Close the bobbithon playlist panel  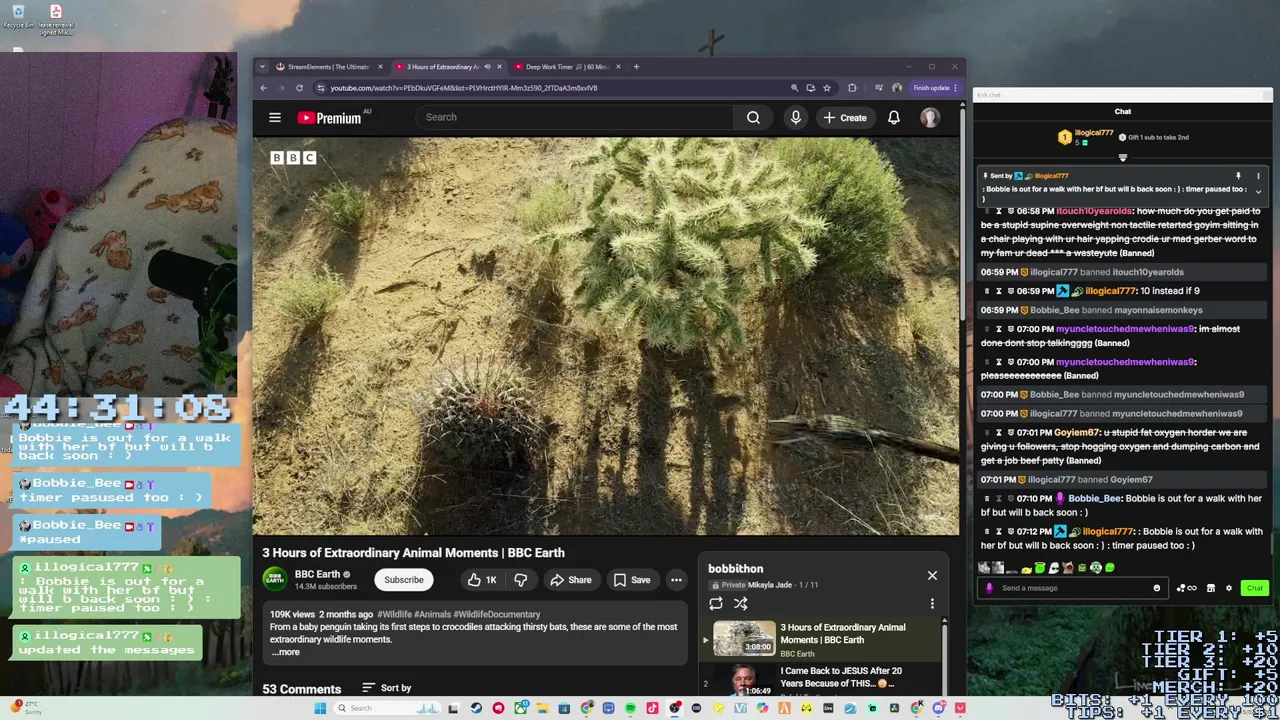point(932,575)
